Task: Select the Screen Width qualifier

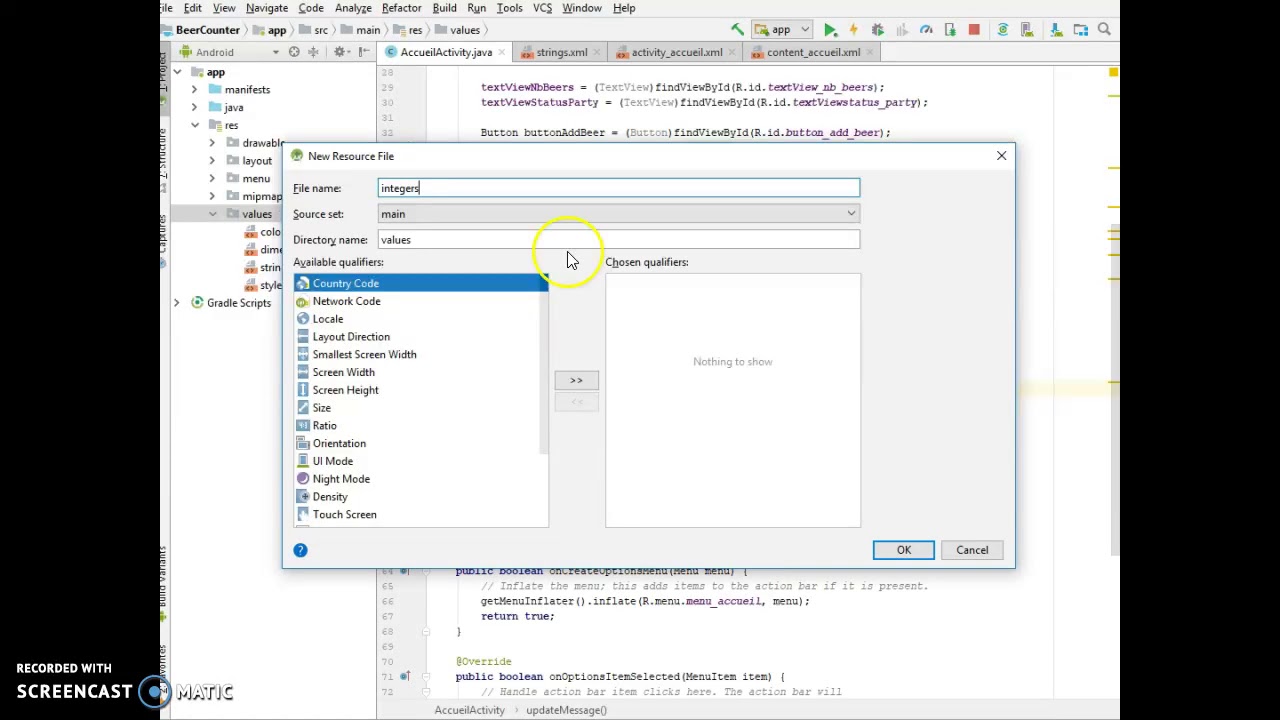Action: 421,372
